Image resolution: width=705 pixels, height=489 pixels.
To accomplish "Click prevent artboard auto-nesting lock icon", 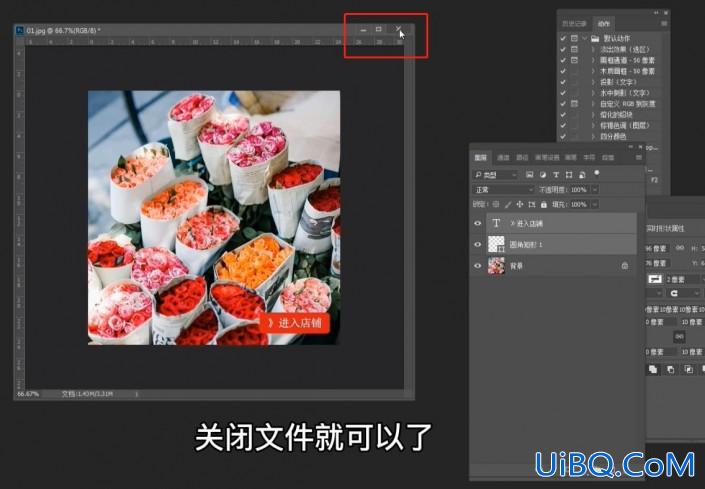I will pyautogui.click(x=532, y=204).
